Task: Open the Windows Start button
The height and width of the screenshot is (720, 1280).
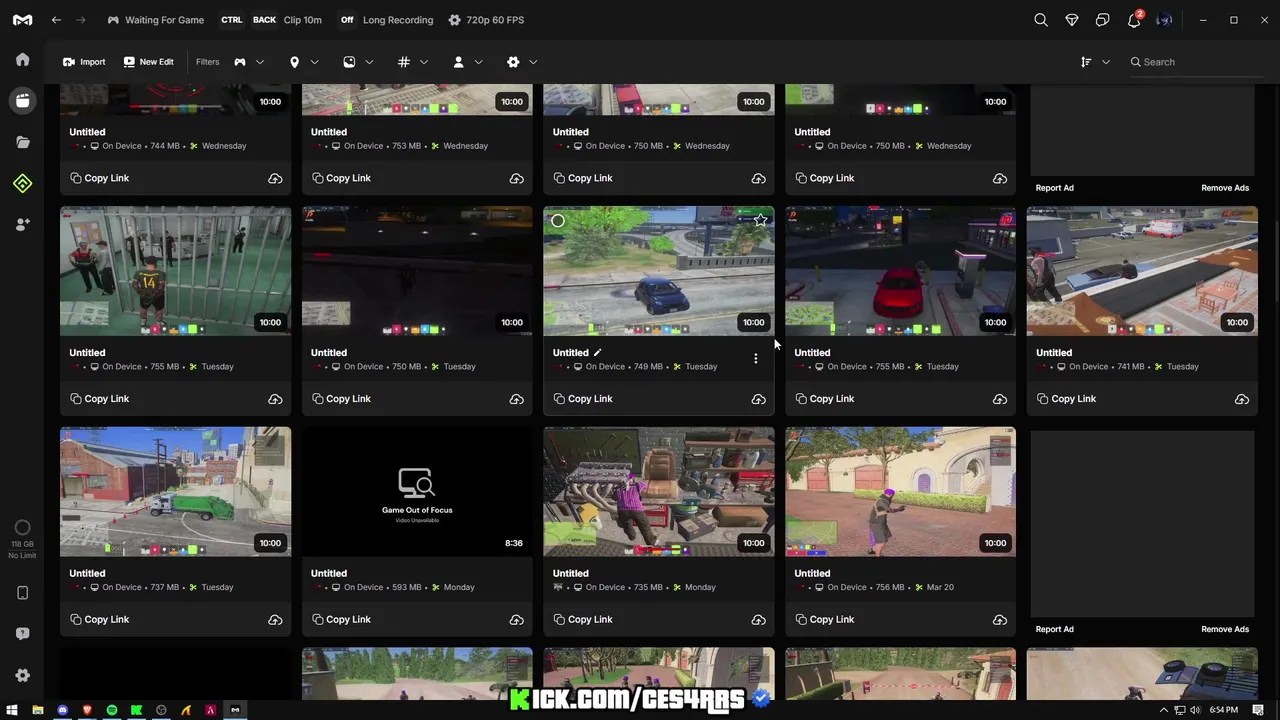Action: (x=12, y=710)
